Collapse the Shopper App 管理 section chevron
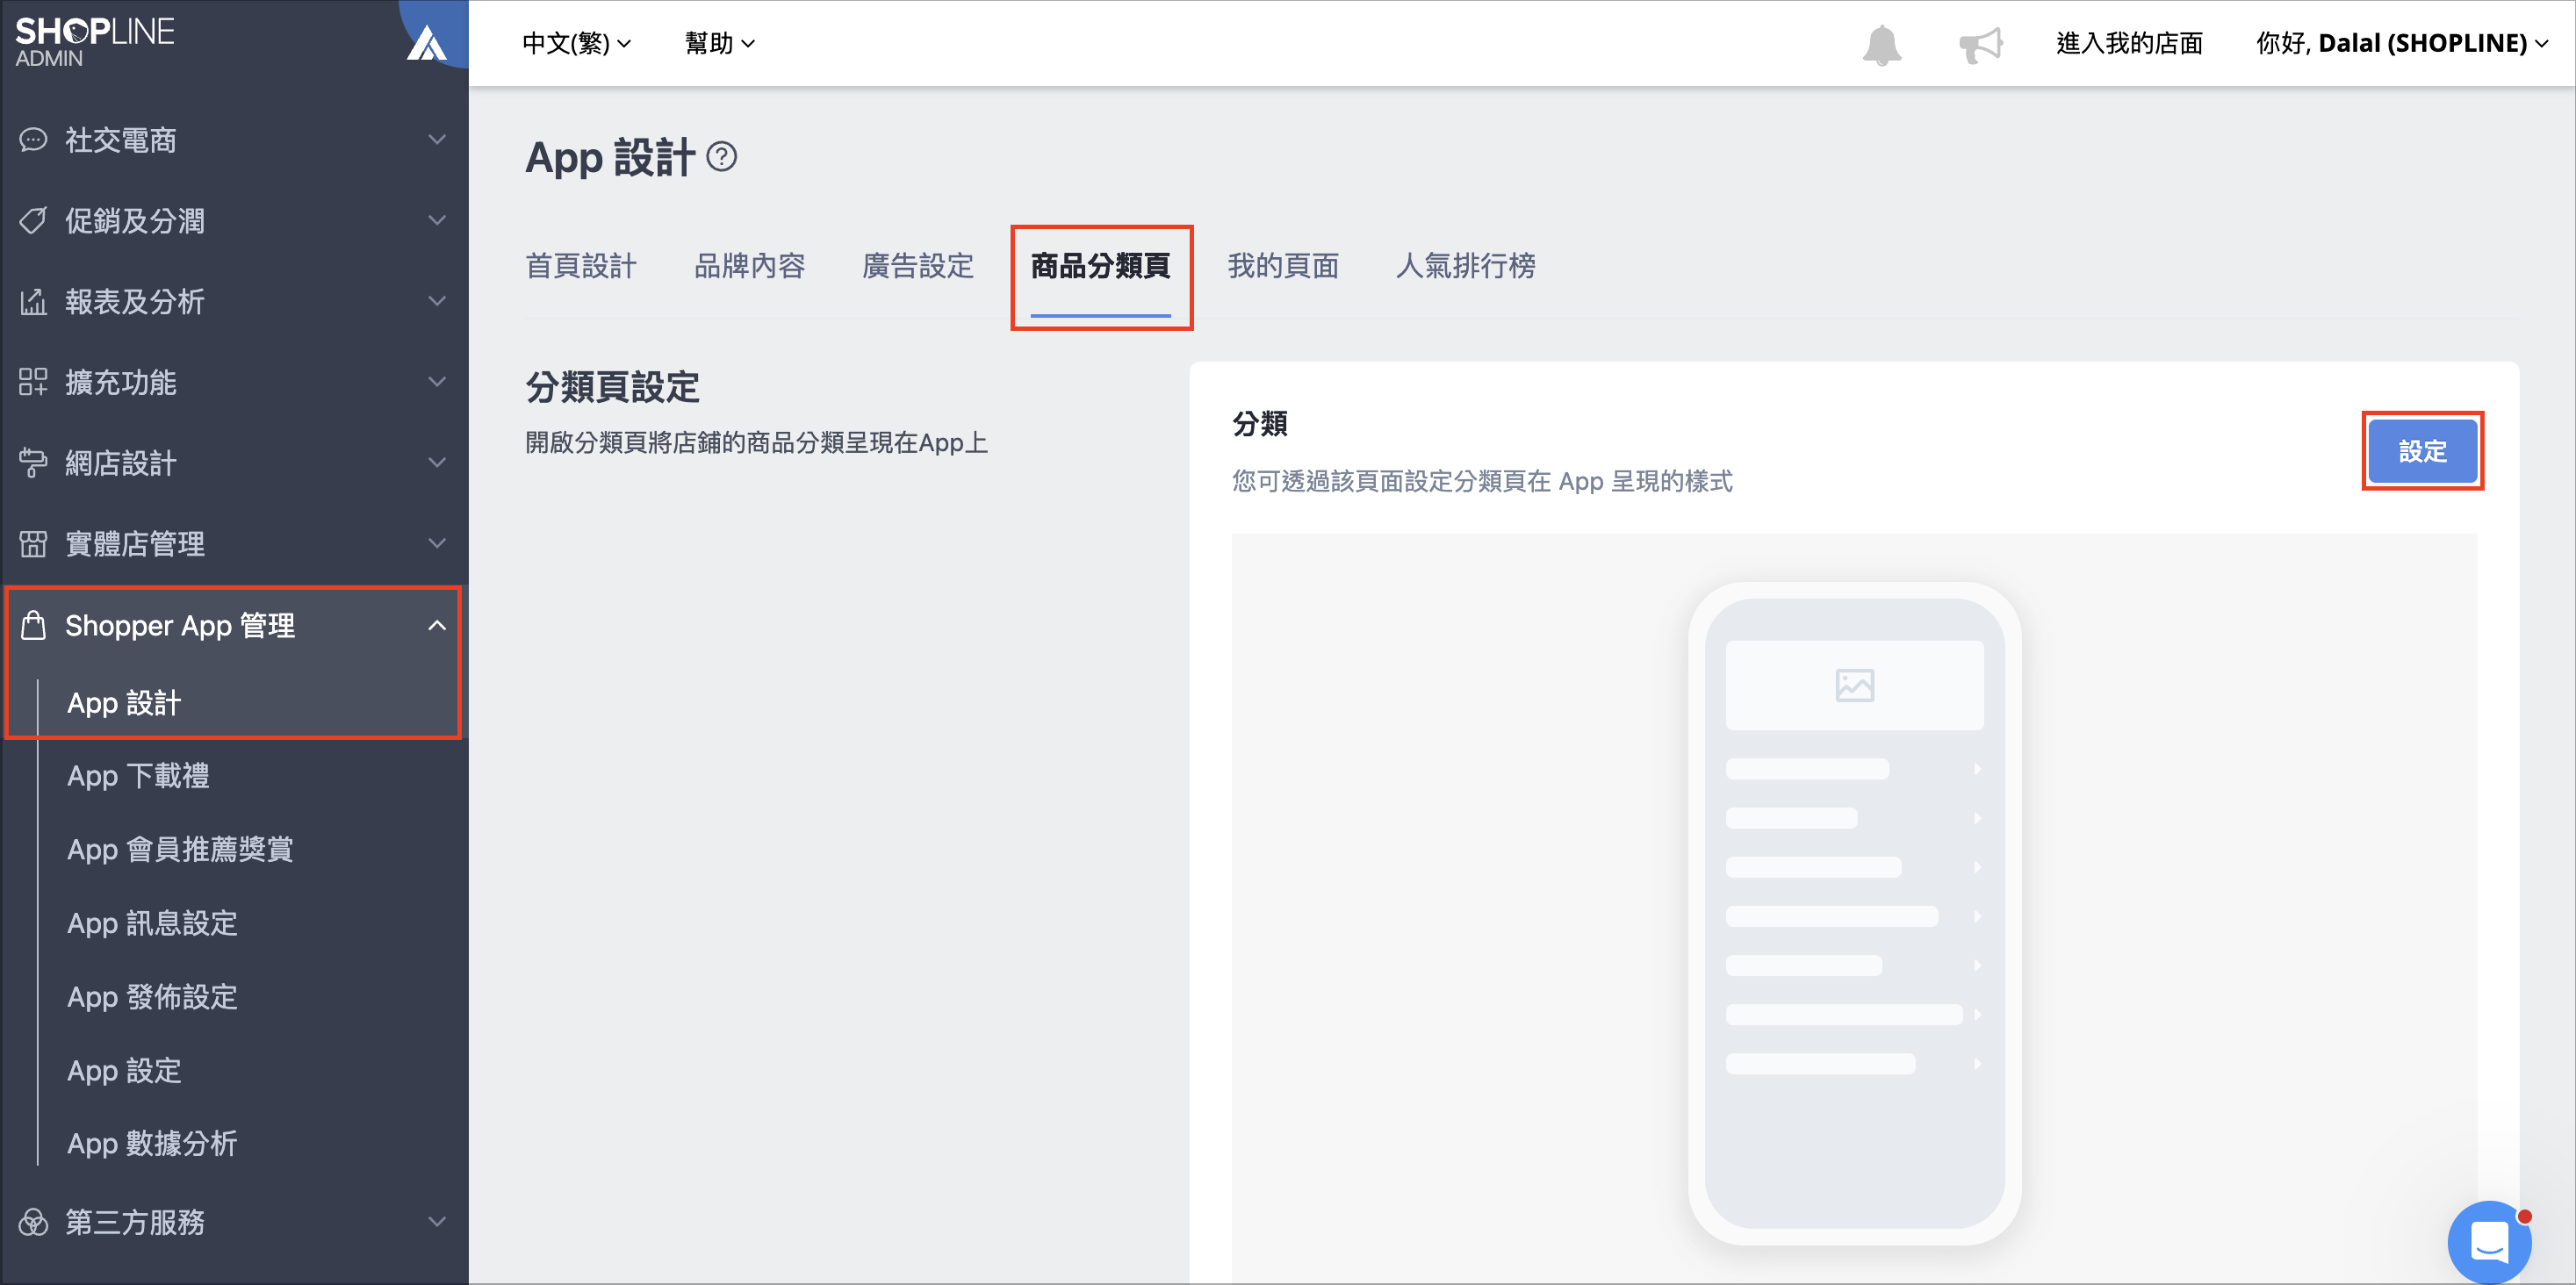The image size is (2576, 1285). pos(437,625)
